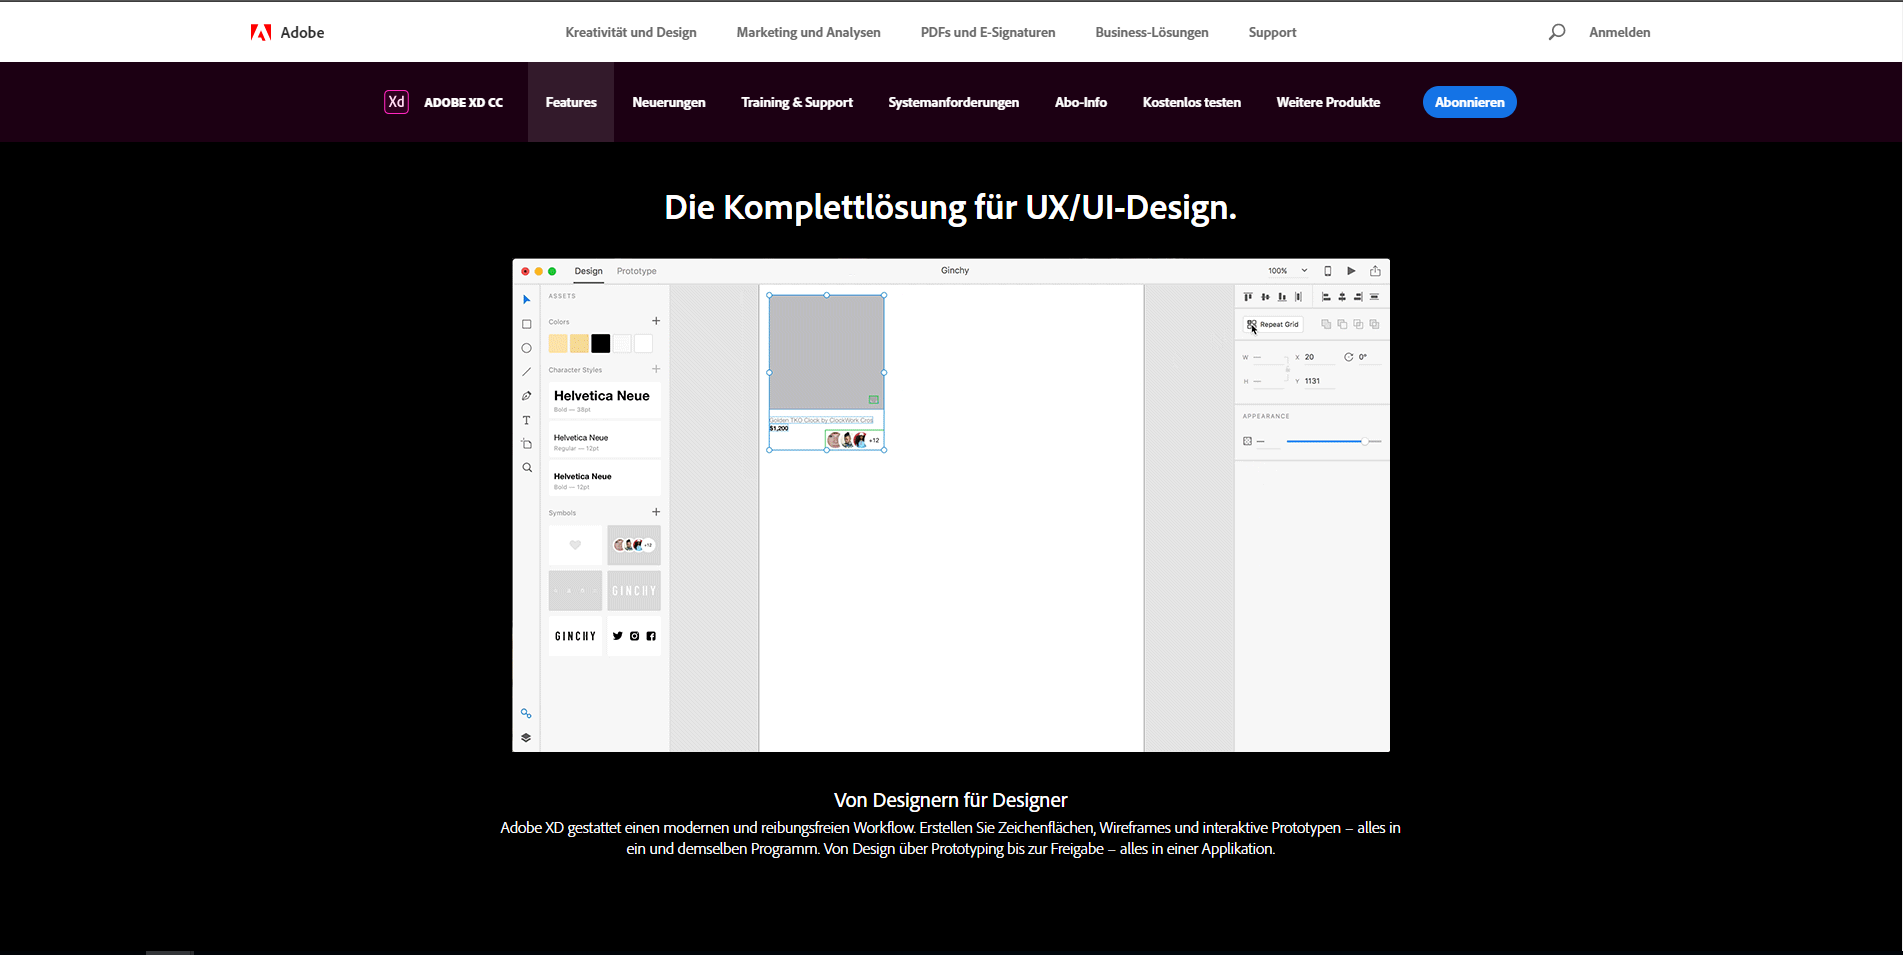Pick the black color swatch
The image size is (1903, 955).
point(601,344)
